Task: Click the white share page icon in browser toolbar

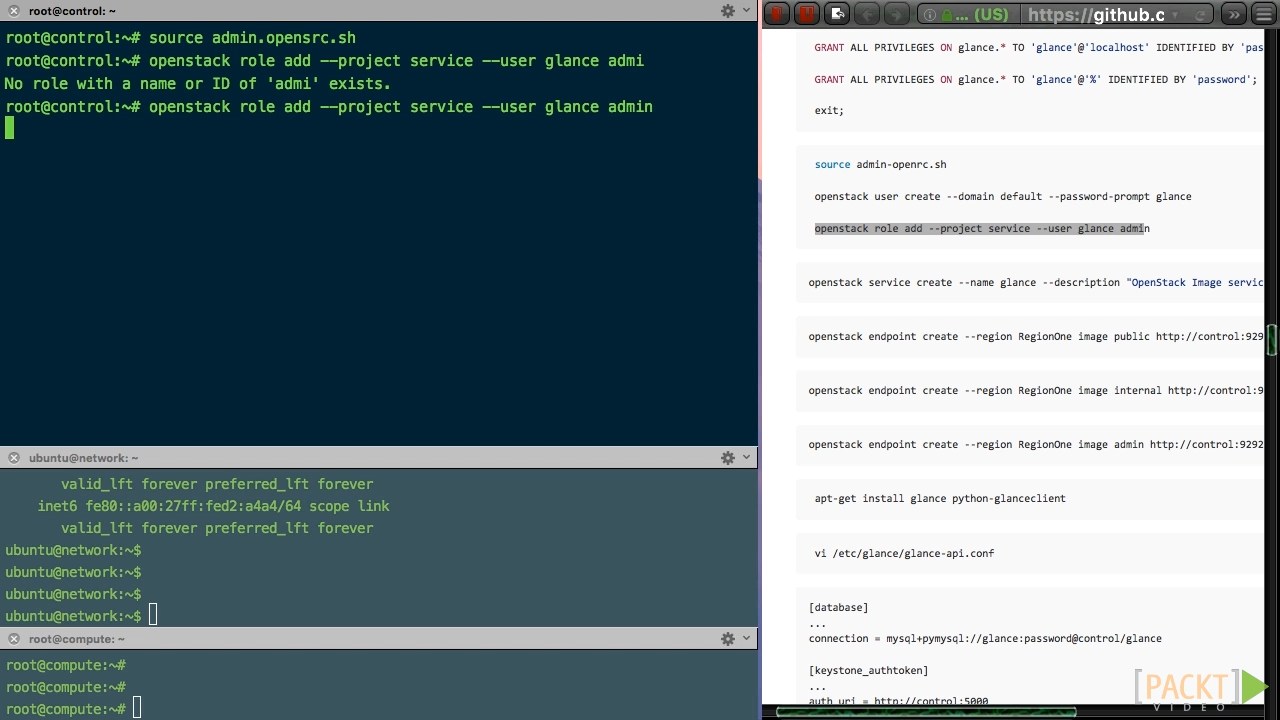Action: [x=838, y=14]
